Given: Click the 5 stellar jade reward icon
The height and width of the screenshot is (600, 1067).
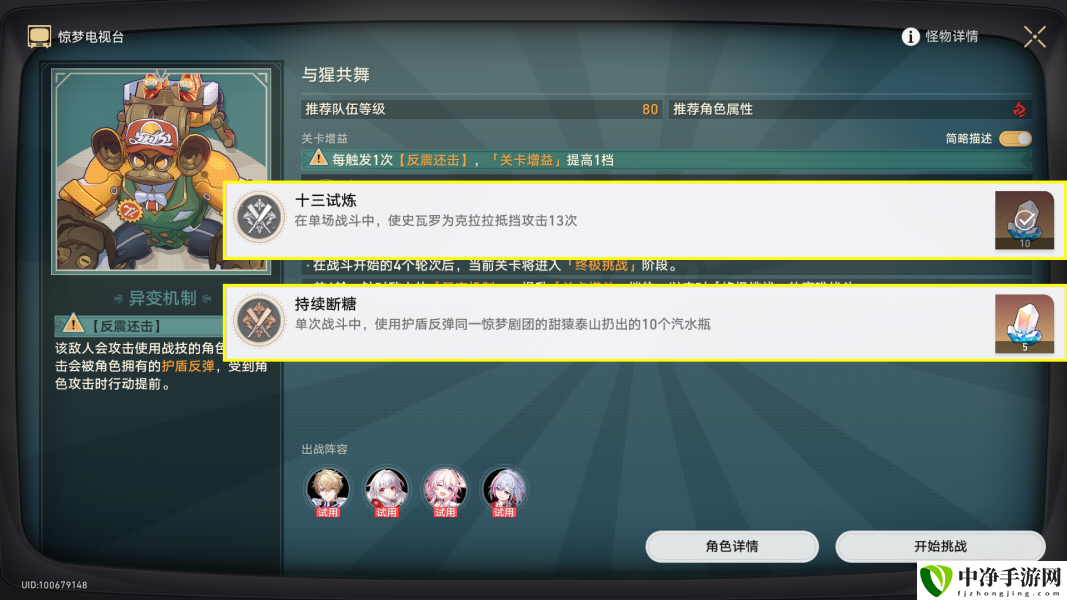Looking at the screenshot, I should (1024, 324).
